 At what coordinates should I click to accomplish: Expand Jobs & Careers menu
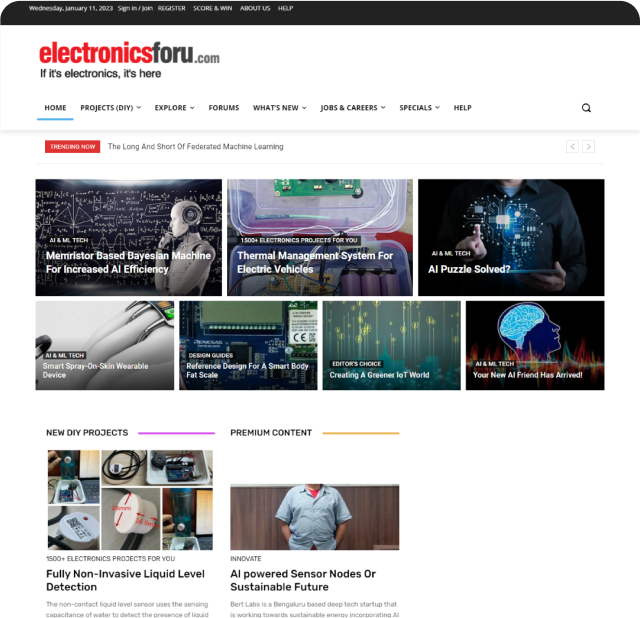coord(353,108)
